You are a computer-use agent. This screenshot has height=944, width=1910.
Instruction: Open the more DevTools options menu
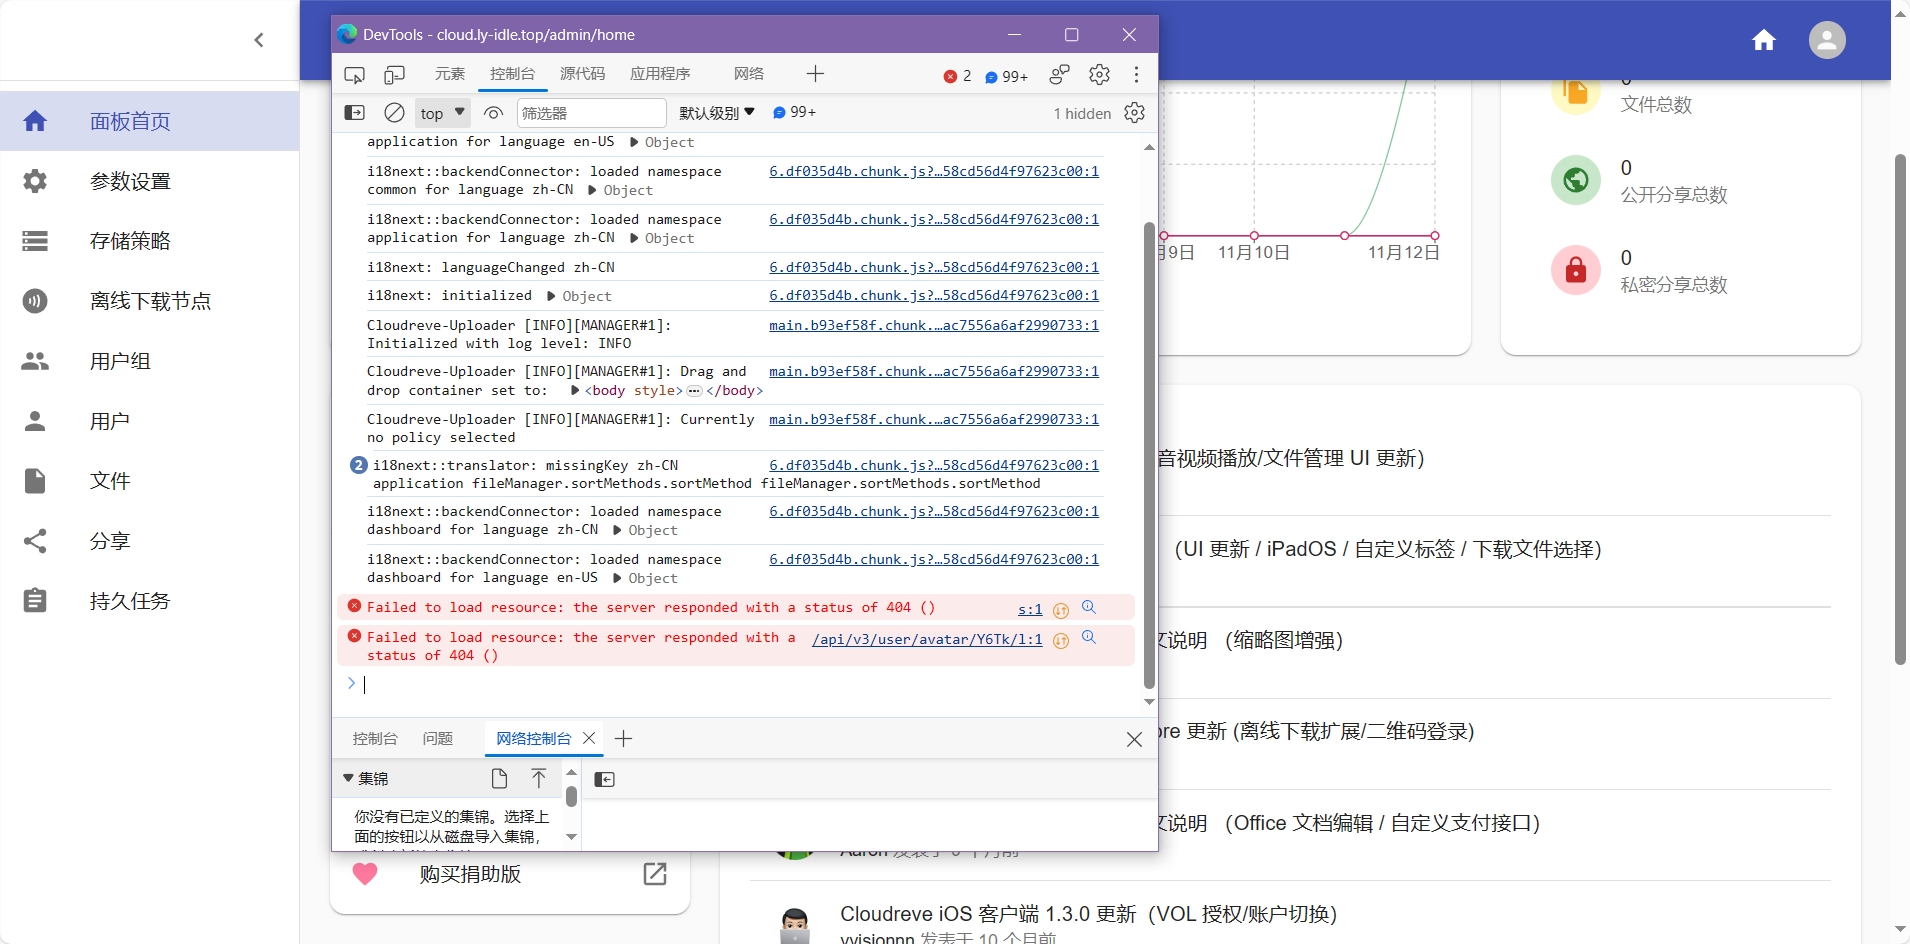coord(1135,74)
